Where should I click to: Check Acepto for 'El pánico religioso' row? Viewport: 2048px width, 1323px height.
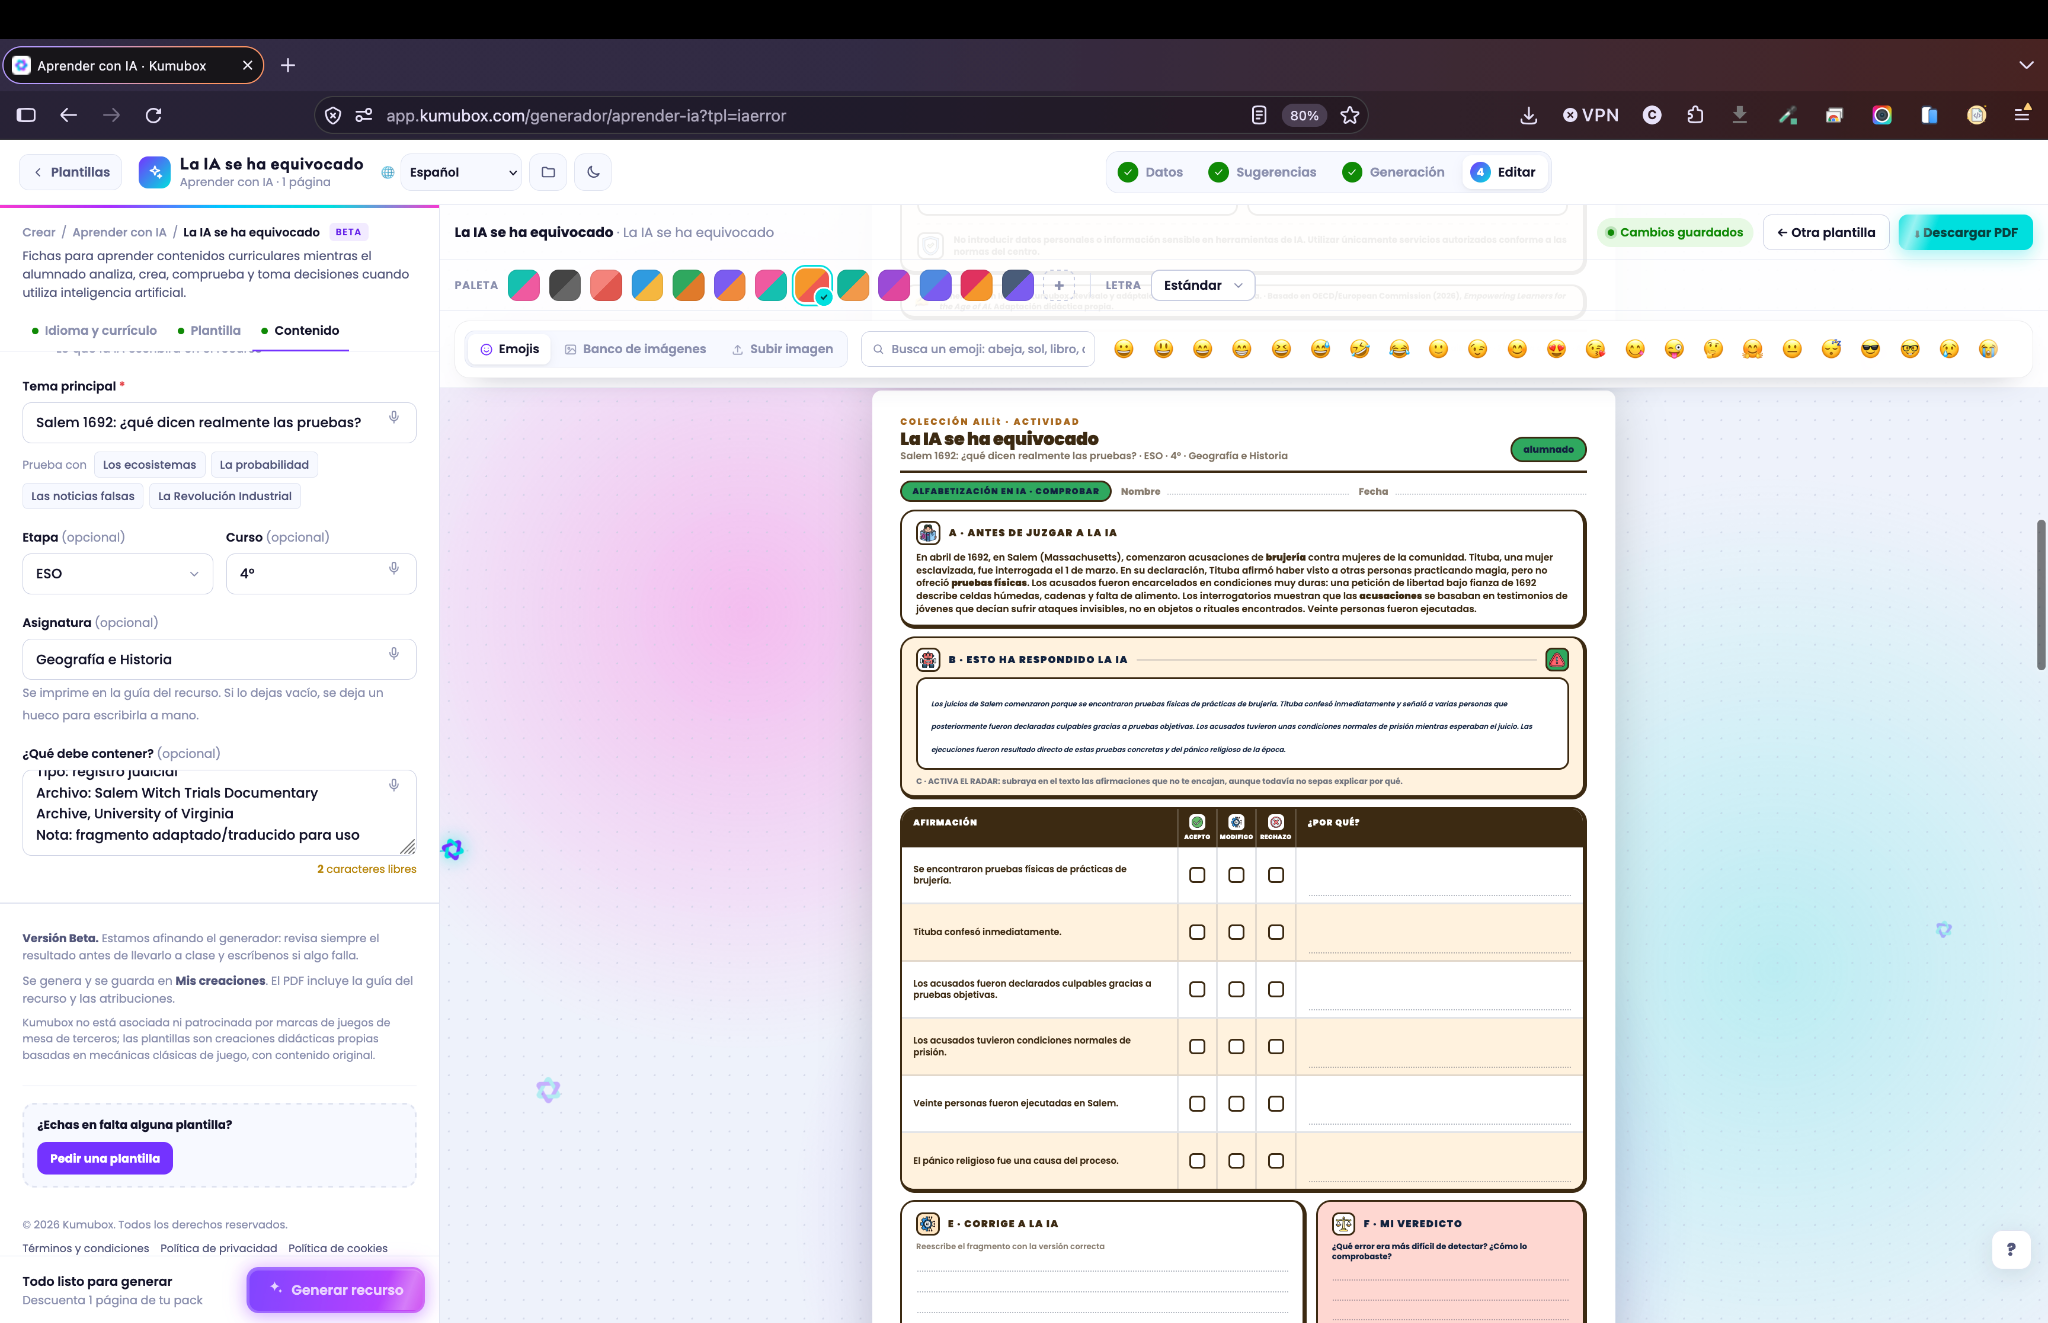coord(1197,1161)
